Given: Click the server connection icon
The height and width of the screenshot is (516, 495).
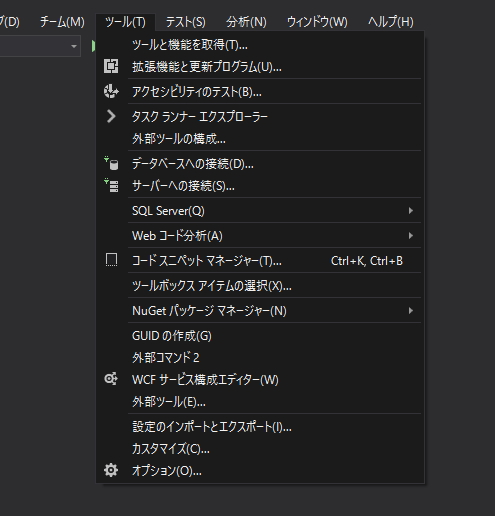Looking at the screenshot, I should (x=111, y=185).
